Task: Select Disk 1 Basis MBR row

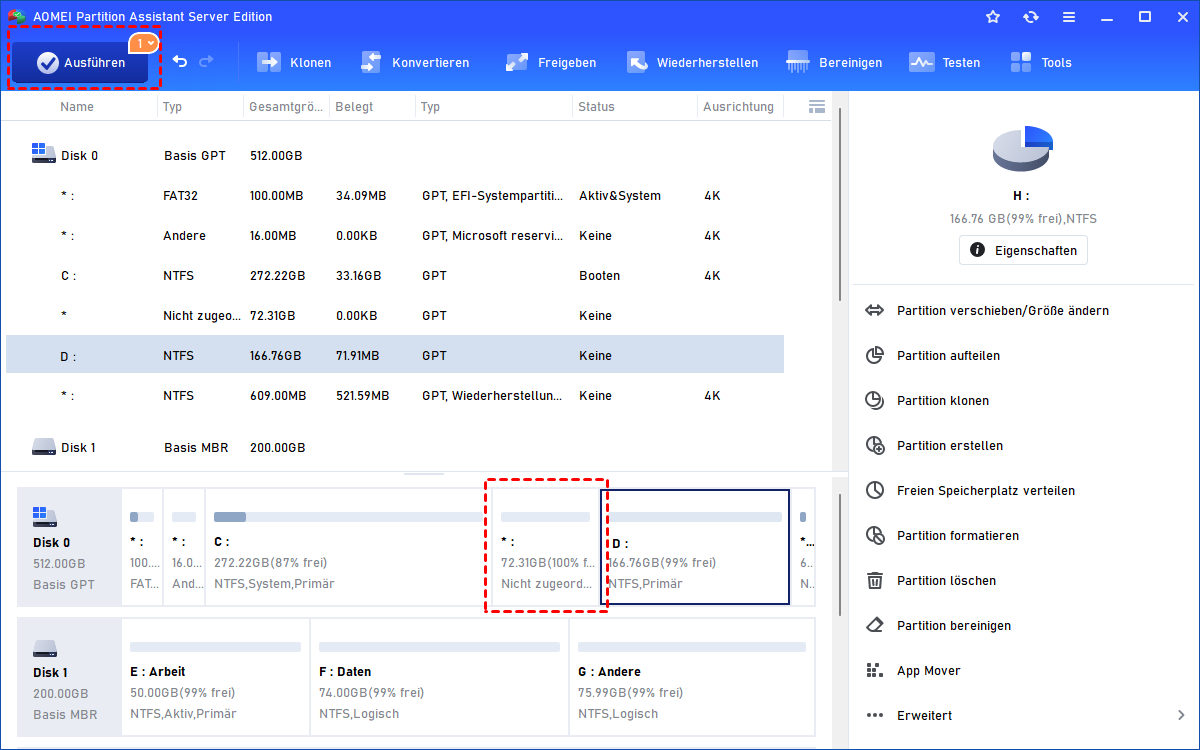Action: pyautogui.click(x=395, y=448)
